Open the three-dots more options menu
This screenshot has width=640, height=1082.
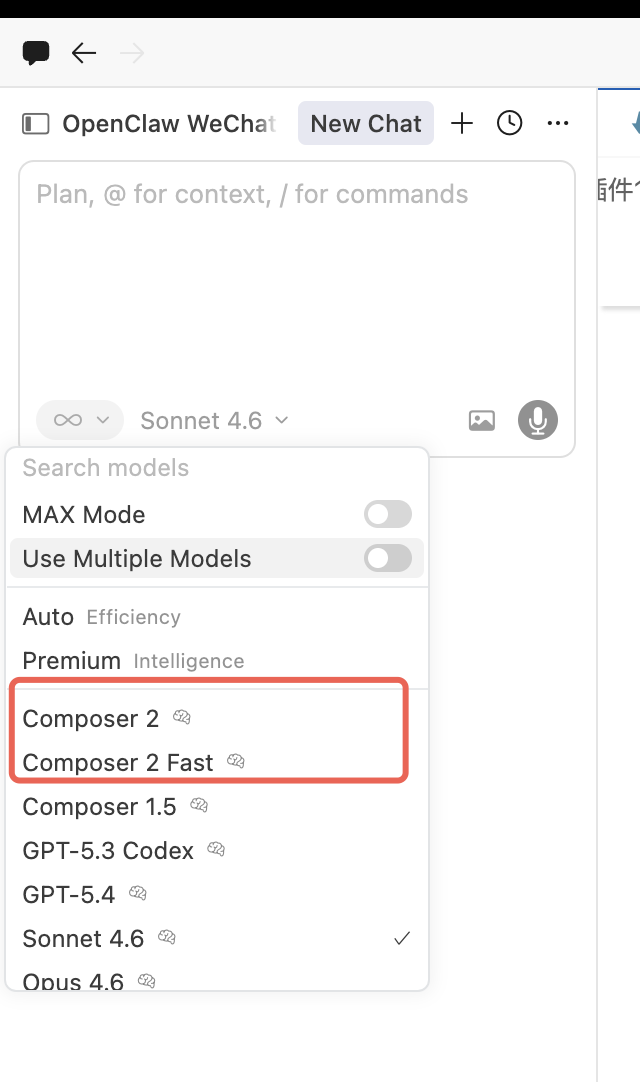click(558, 124)
